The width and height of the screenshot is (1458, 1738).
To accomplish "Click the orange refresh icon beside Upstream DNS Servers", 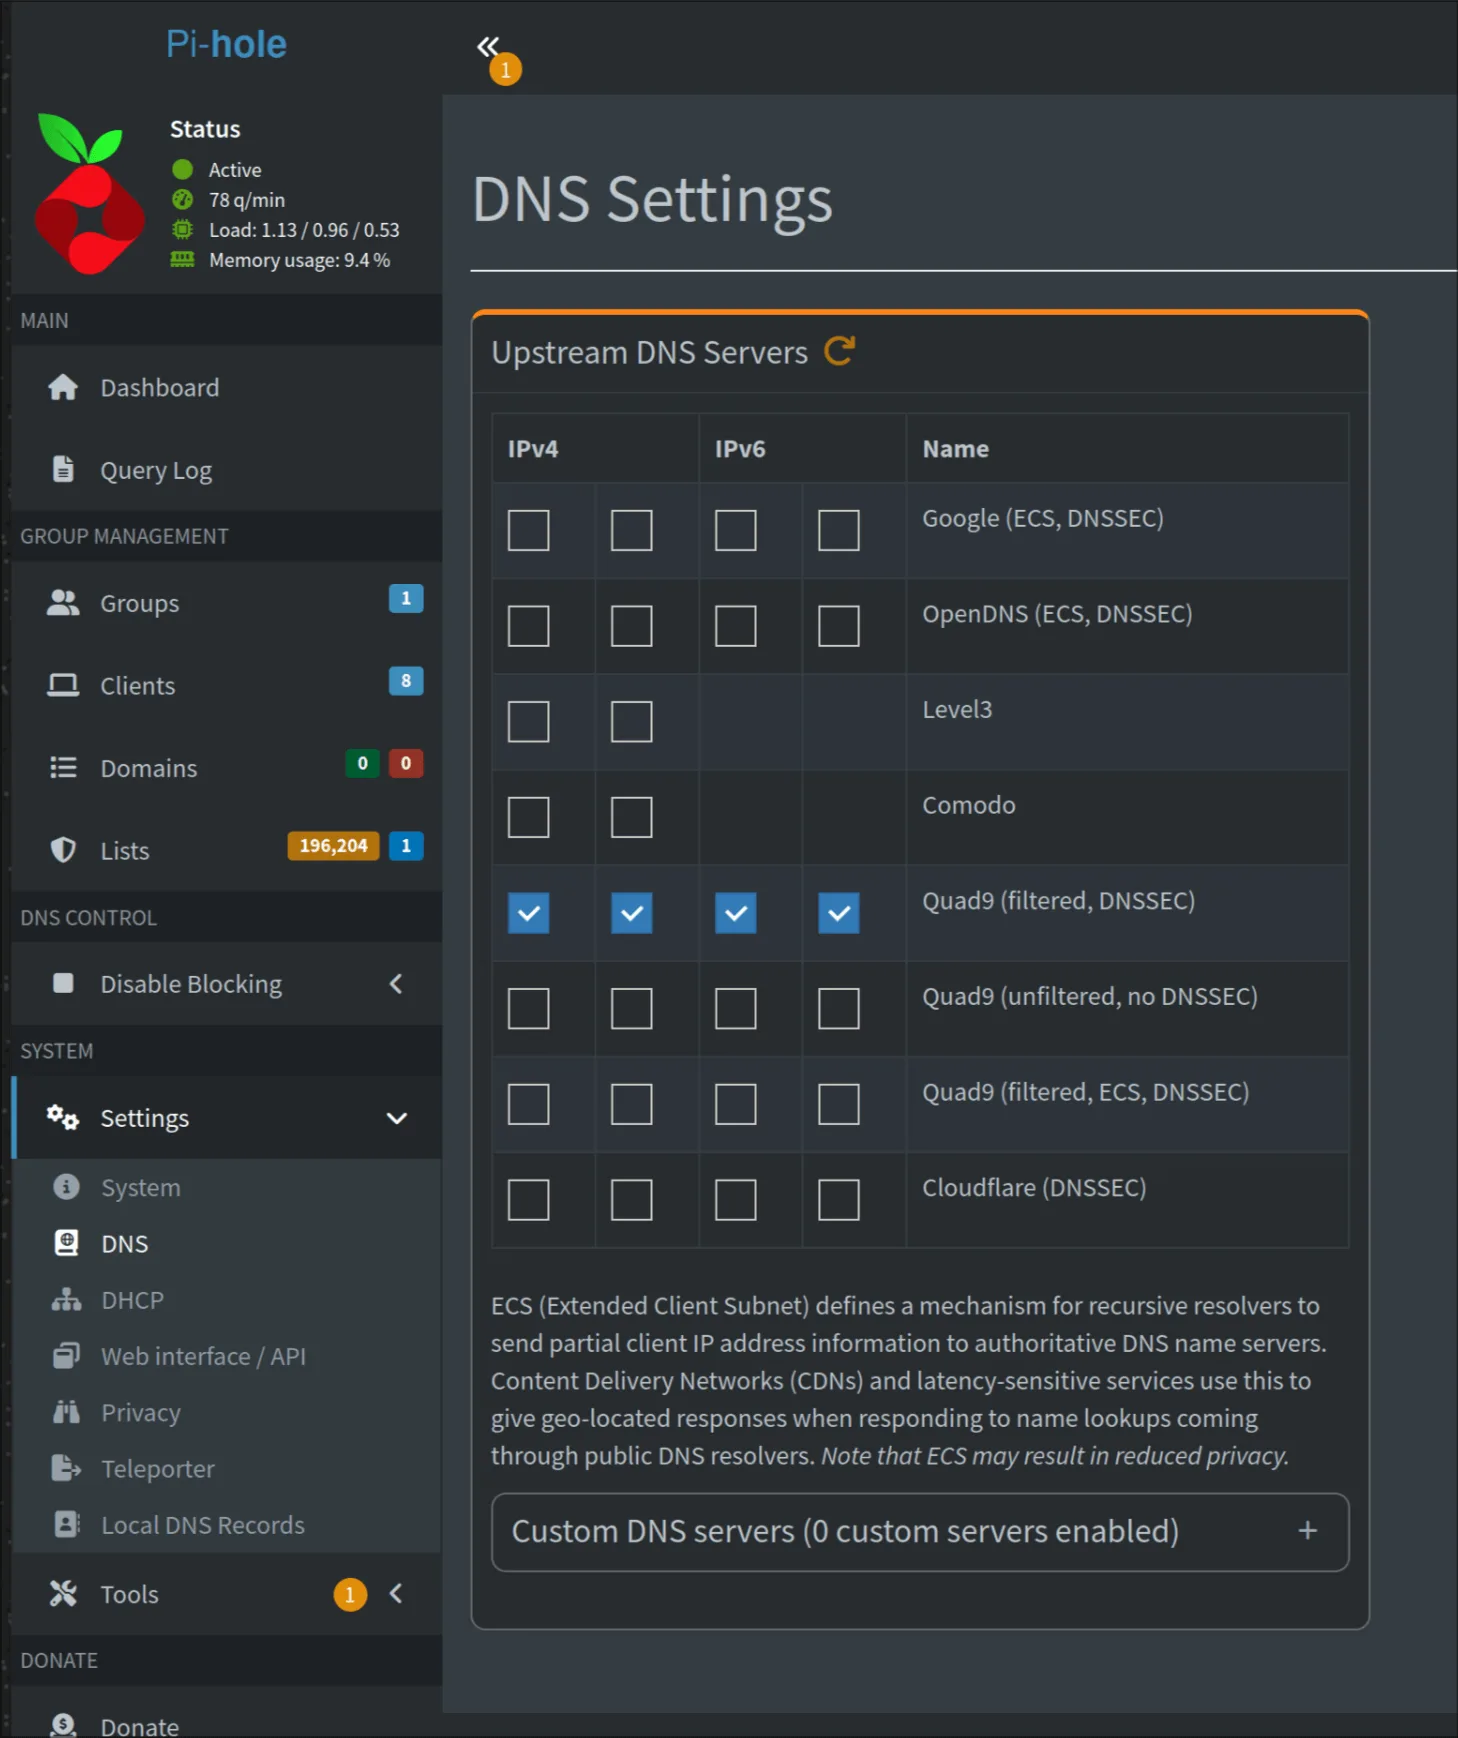I will 839,351.
